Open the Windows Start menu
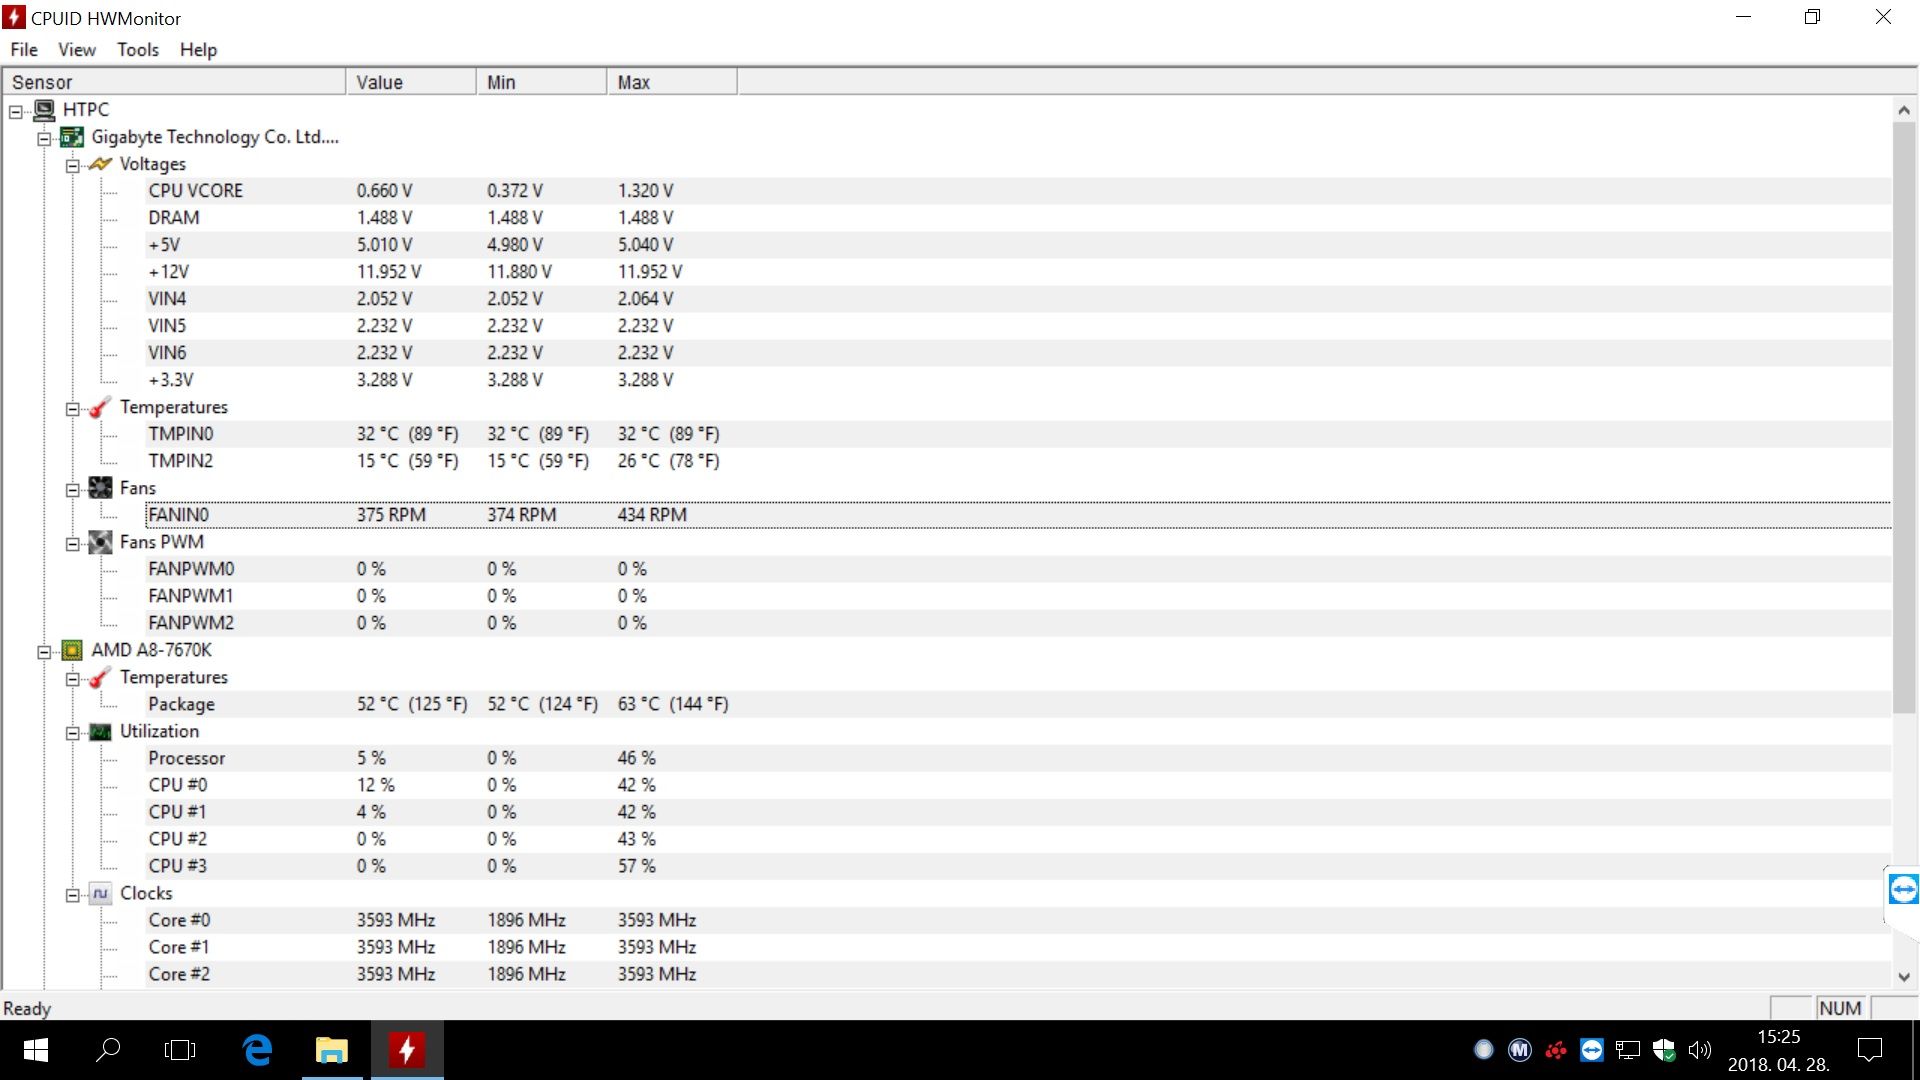Image resolution: width=1920 pixels, height=1080 pixels. (36, 1050)
